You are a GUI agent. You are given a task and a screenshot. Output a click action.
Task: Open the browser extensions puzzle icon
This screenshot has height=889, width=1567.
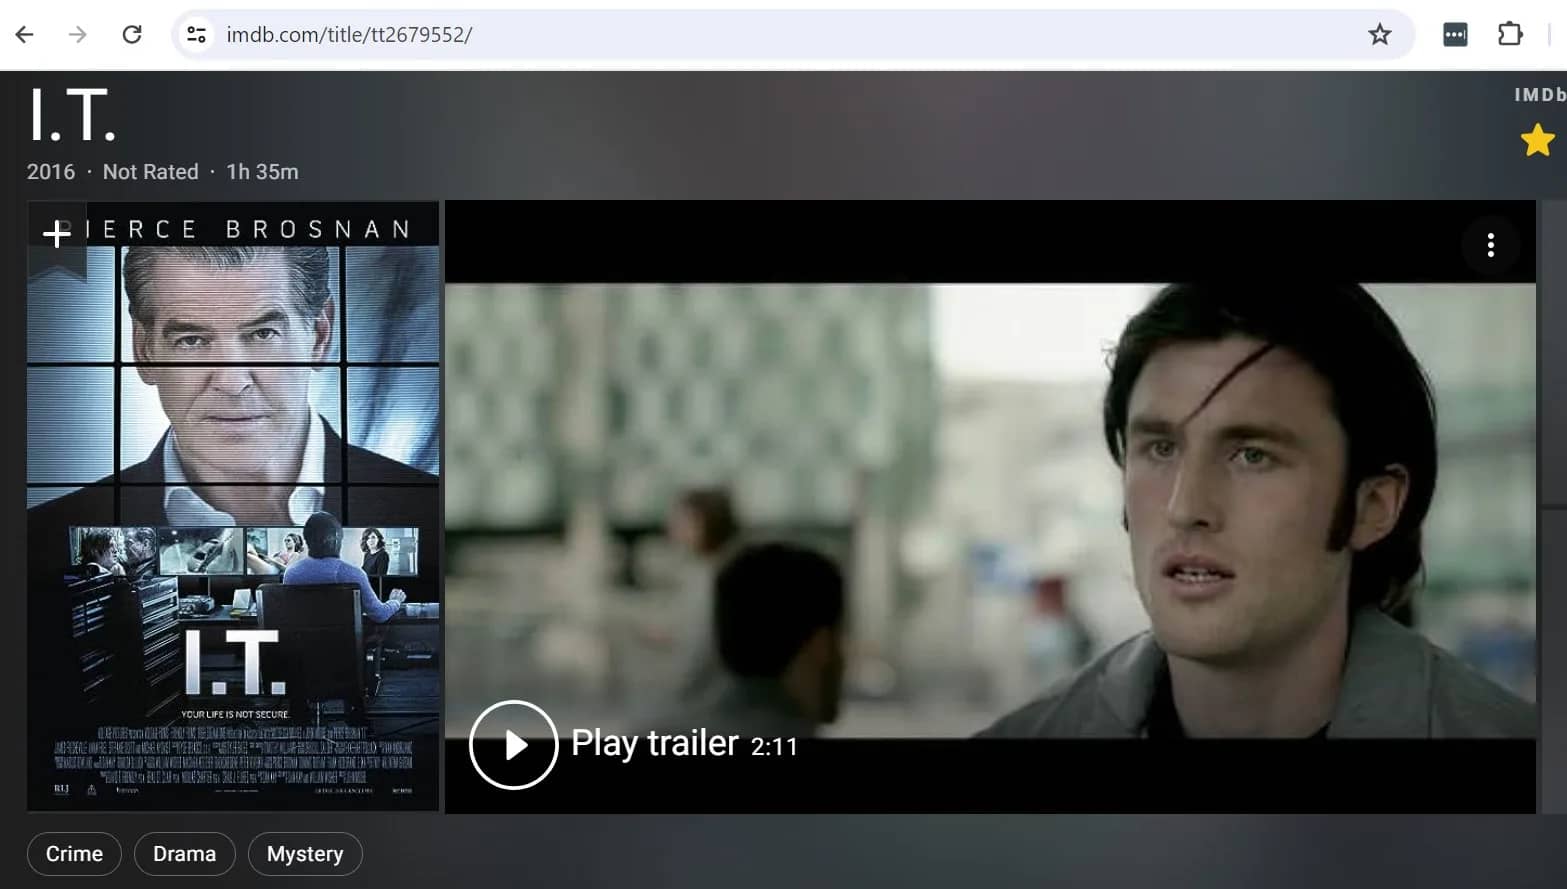1510,34
